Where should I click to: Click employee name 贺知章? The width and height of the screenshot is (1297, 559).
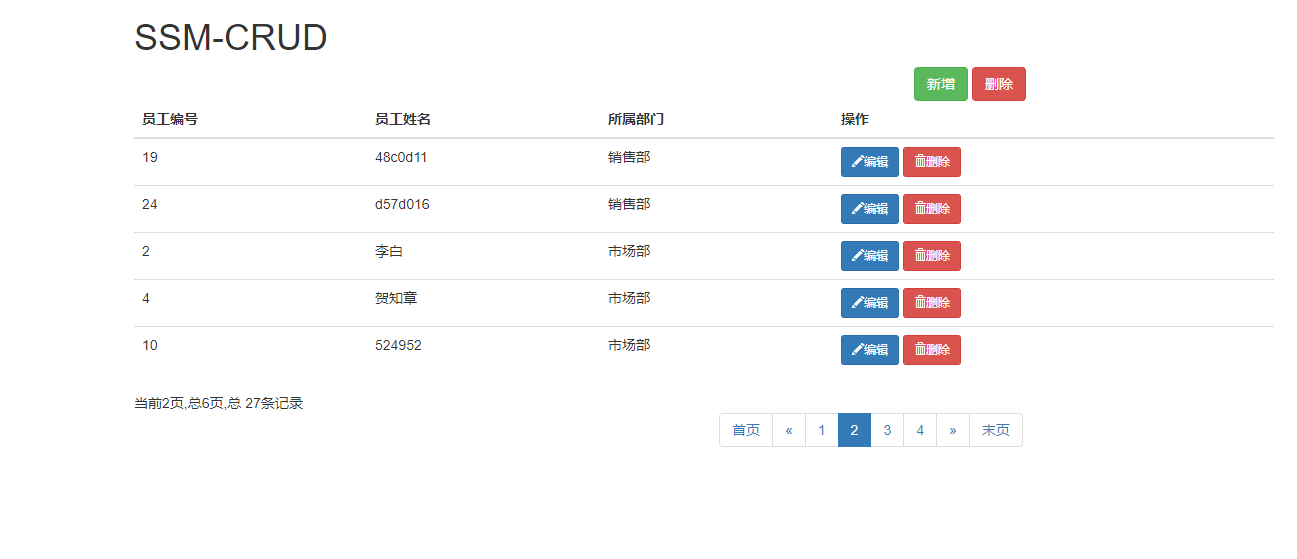[x=396, y=298]
